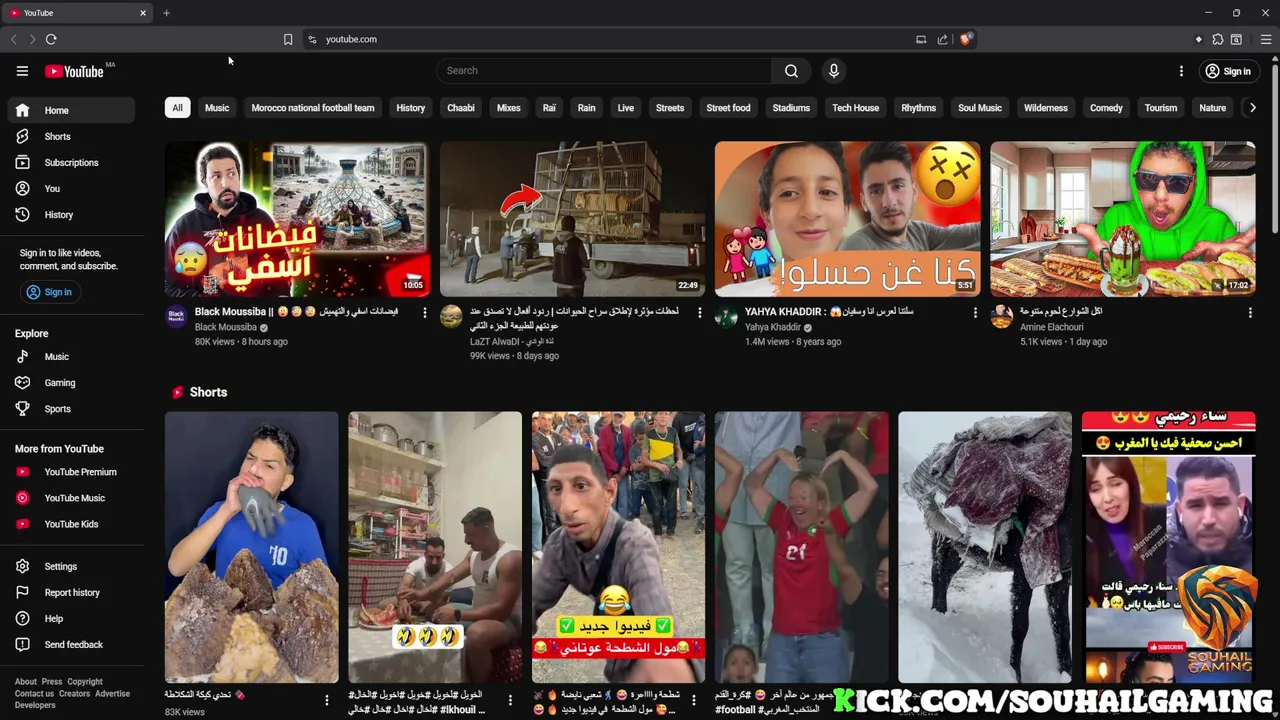Viewport: 1280px width, 720px height.
Task: Open the browser main menu
Action: coord(1266,39)
